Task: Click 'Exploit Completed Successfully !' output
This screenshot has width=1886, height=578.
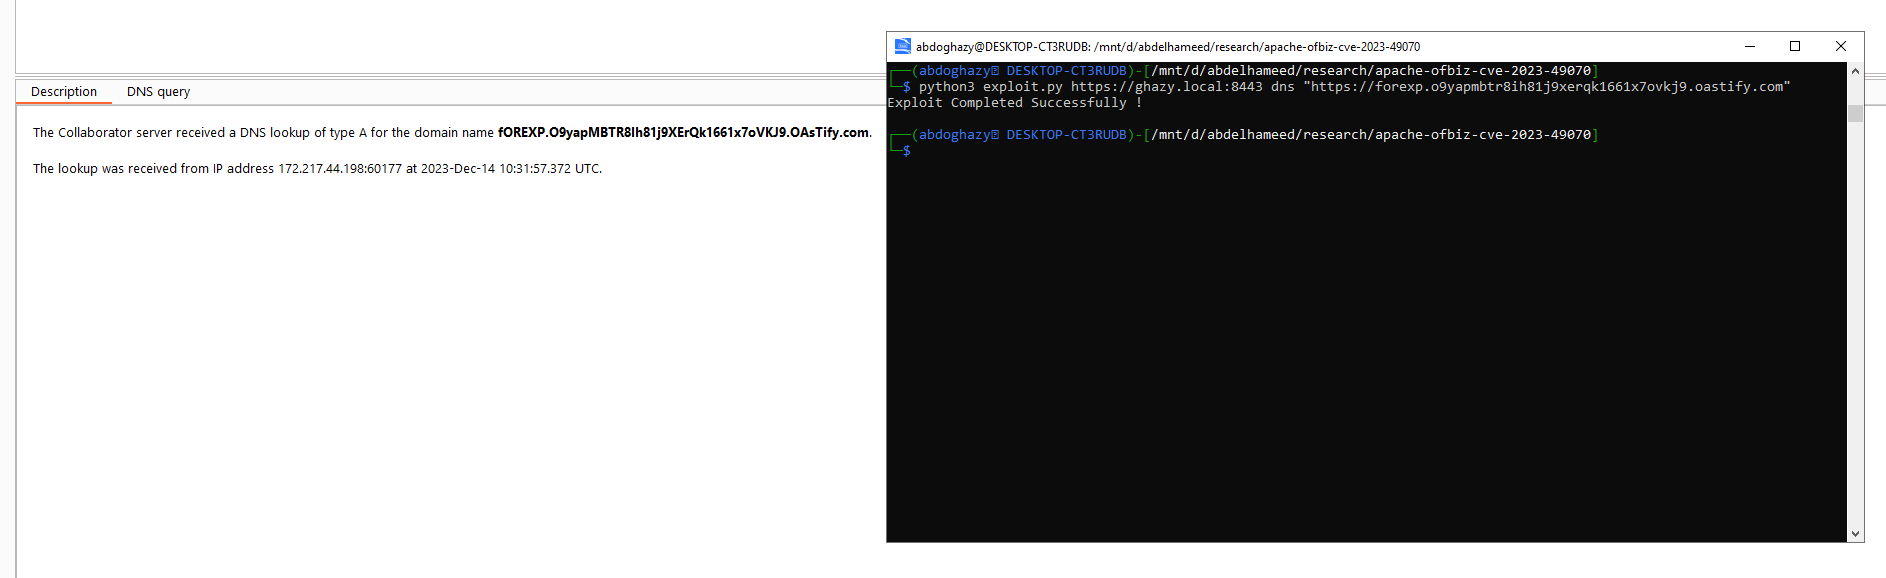Action: [x=1014, y=103]
